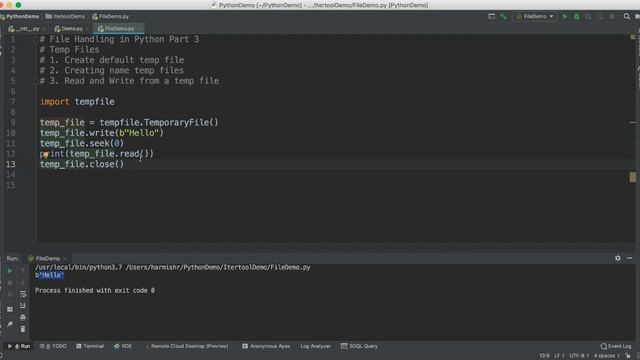Click TemporaryFile() on line 9
This screenshot has height=360, width=640.
click(181, 122)
